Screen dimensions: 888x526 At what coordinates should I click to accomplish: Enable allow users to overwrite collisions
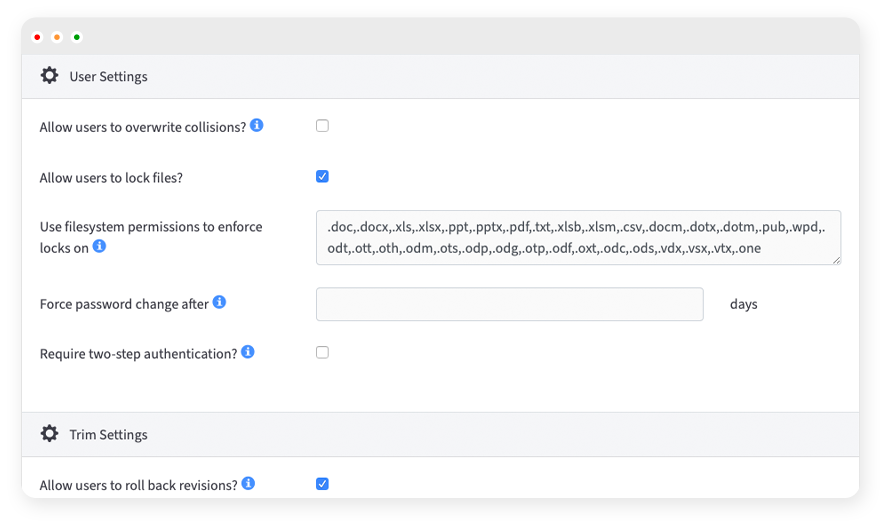(322, 126)
